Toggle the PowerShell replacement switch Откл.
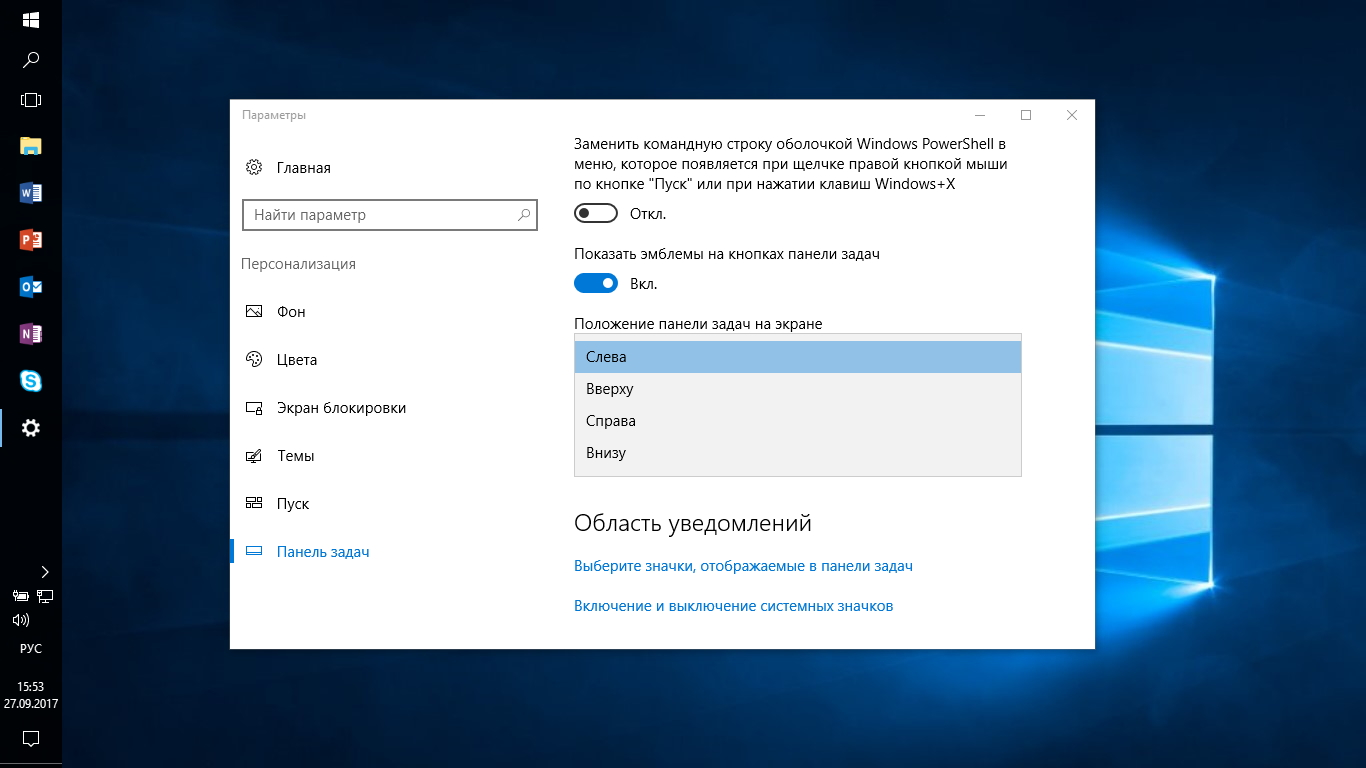Image resolution: width=1366 pixels, height=768 pixels. [x=596, y=214]
